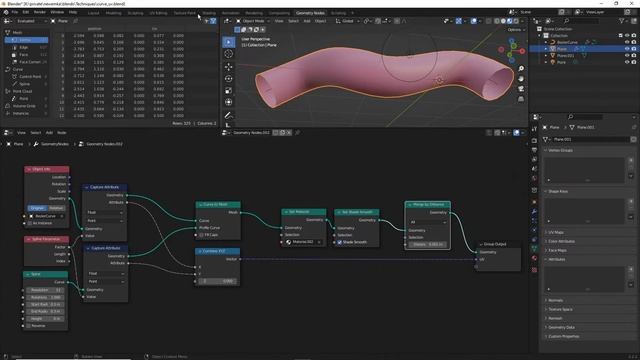
Task: Select the Transform tool in viewport
Action: (x=229, y=102)
